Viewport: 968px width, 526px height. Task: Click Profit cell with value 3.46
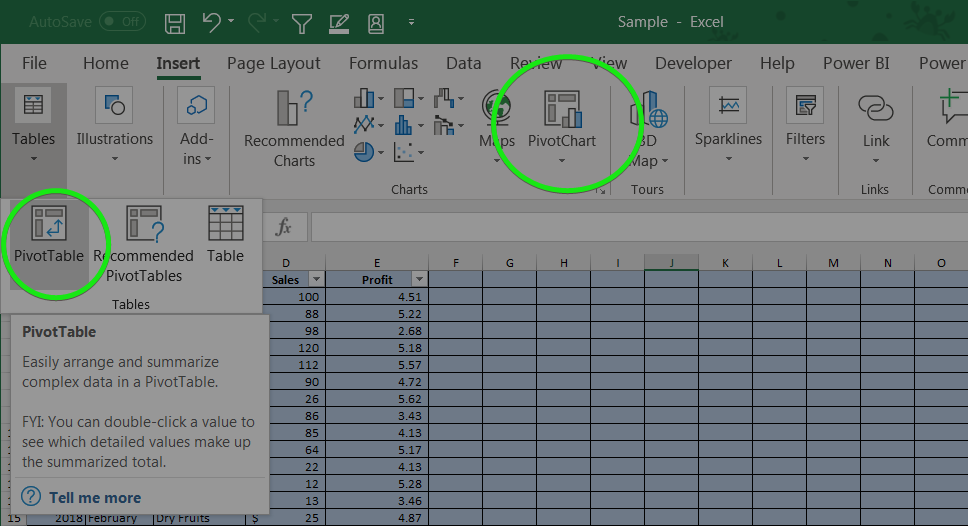click(x=377, y=501)
